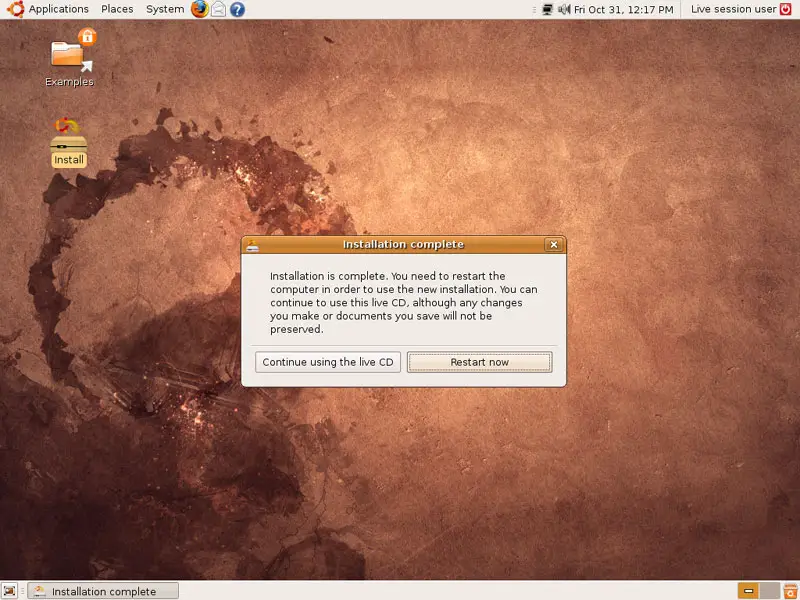Open the Places menu
The image size is (800, 600).
coord(117,9)
